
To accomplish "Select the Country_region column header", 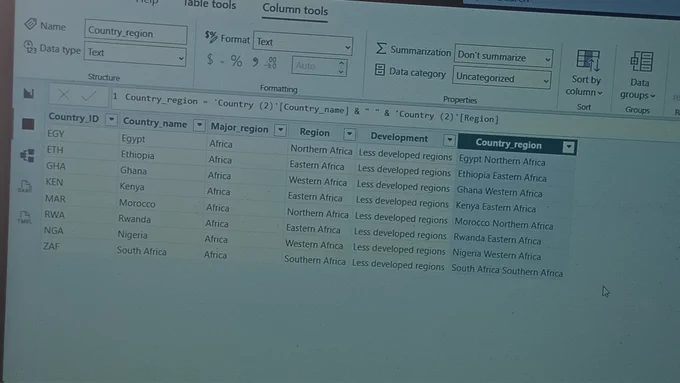I will 508,144.
